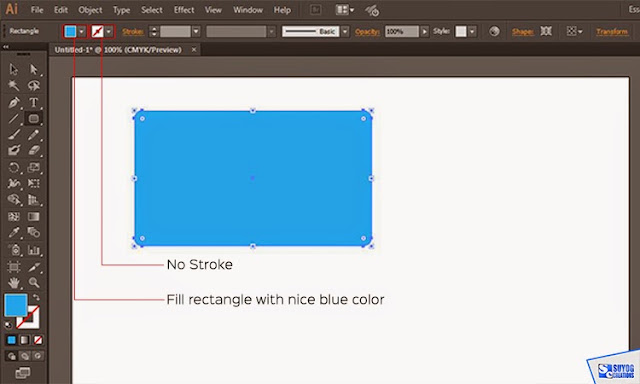Open the fill color dropdown arrow
The width and height of the screenshot is (640, 384).
pos(82,31)
